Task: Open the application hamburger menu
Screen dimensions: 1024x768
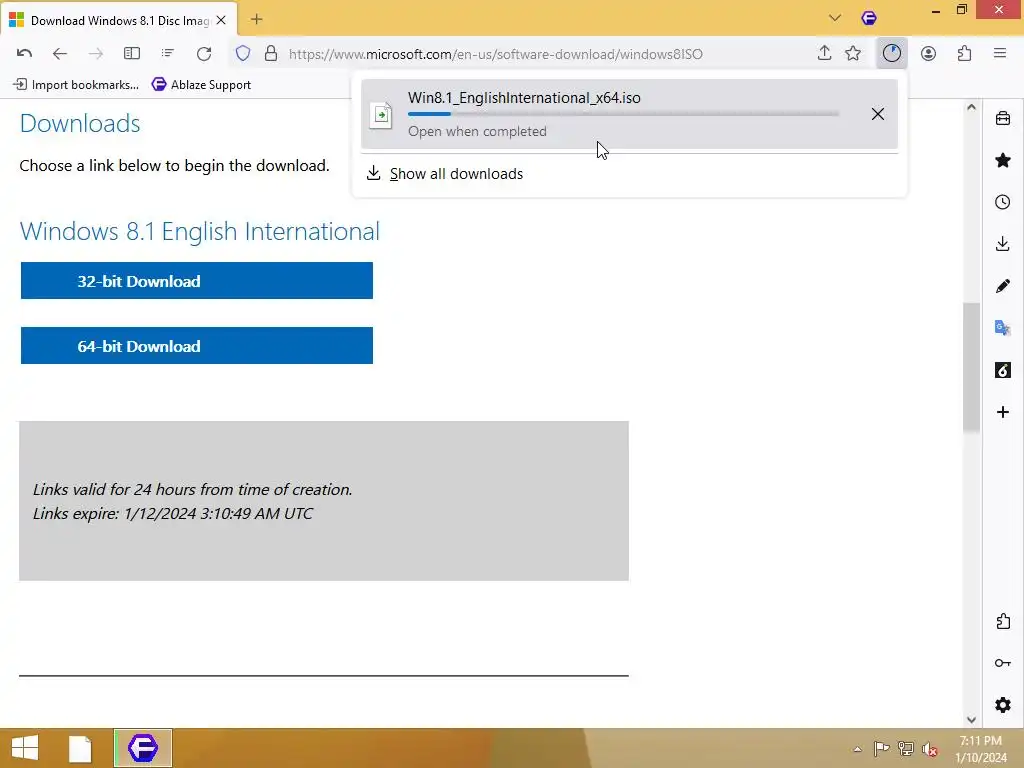Action: pos(1000,54)
